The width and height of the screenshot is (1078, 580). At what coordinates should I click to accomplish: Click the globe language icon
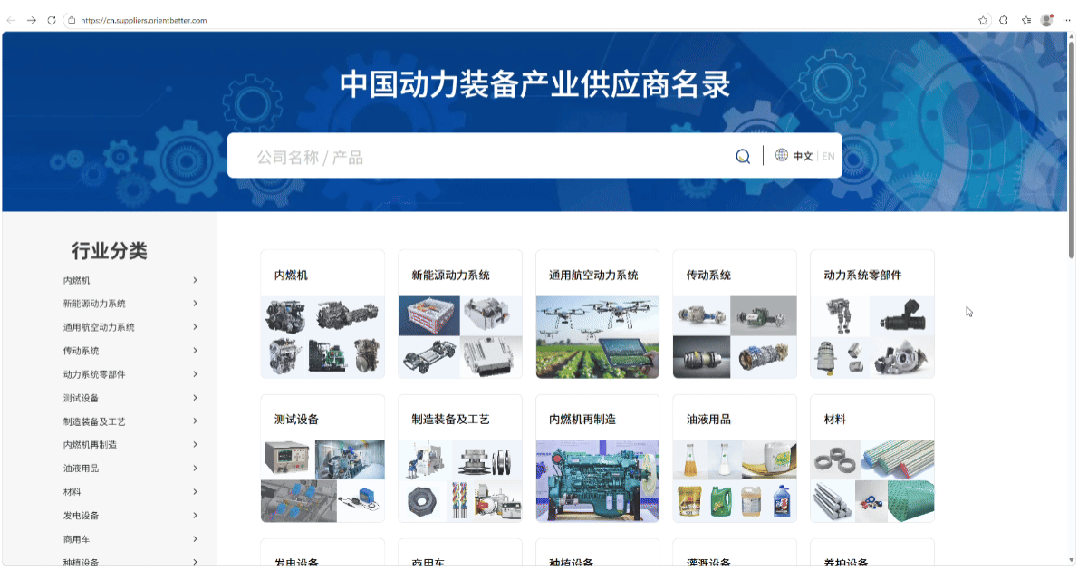(x=781, y=155)
